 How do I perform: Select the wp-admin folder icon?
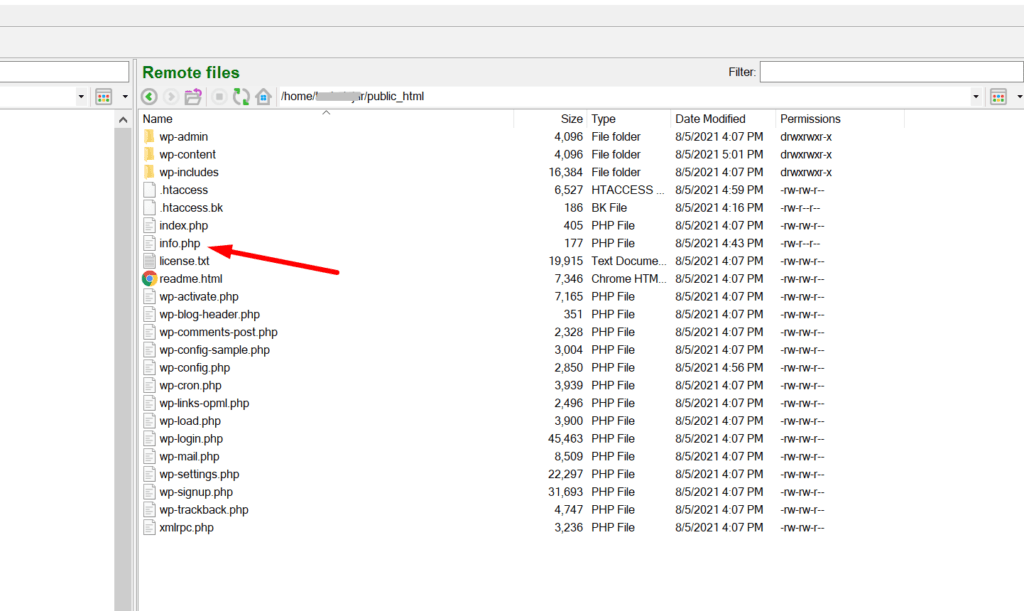pyautogui.click(x=150, y=136)
